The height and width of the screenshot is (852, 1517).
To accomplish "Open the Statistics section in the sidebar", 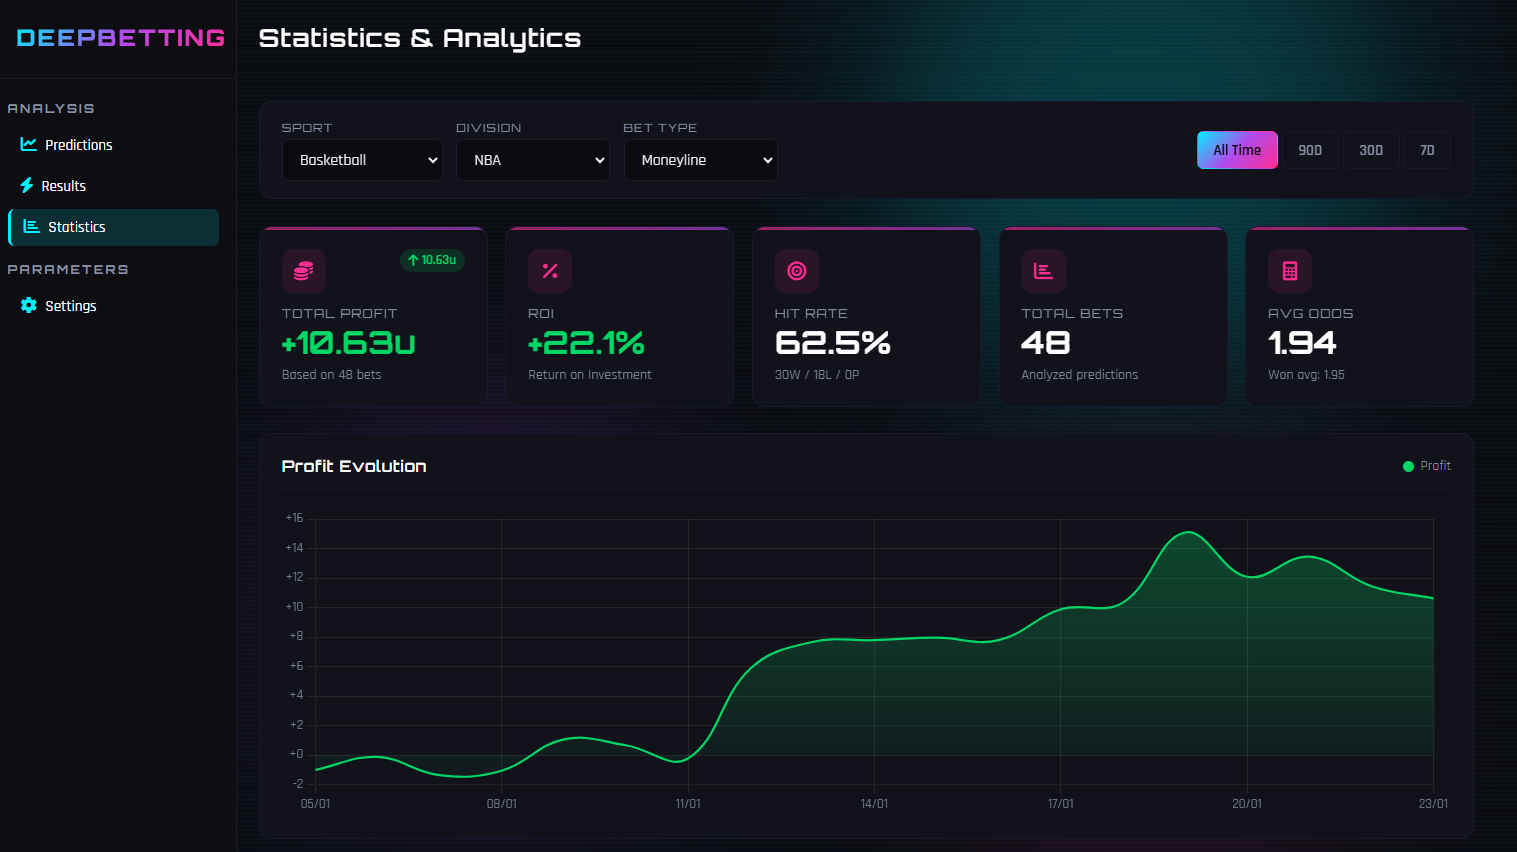I will point(113,227).
